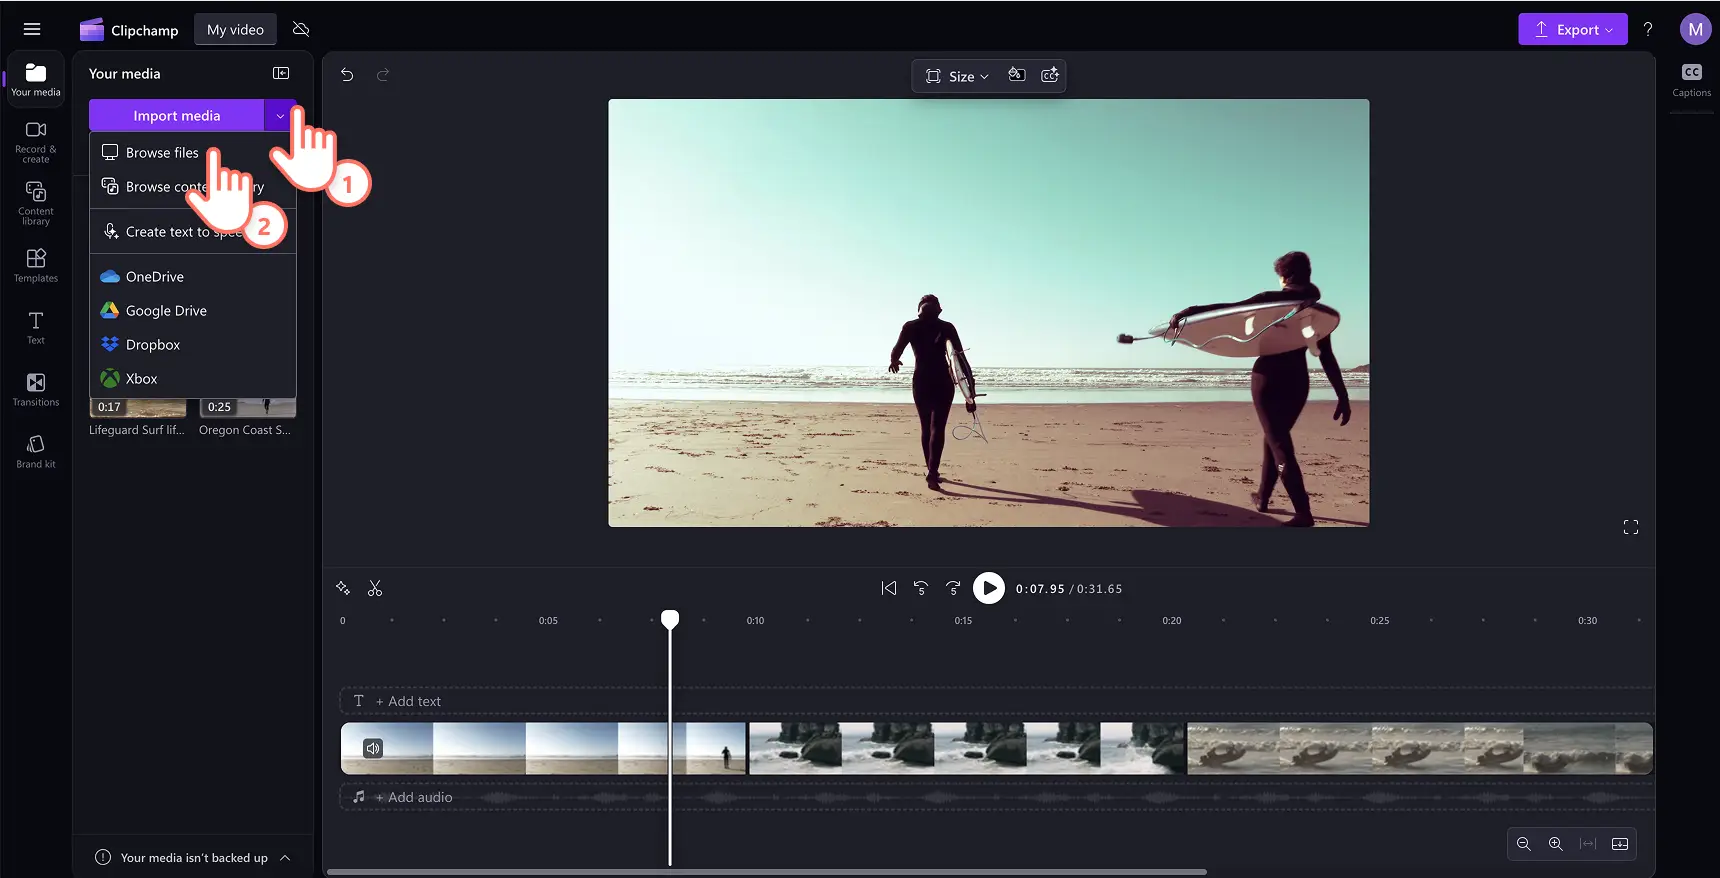The height and width of the screenshot is (878, 1720).
Task: Select Browse content library menu item
Action: [193, 187]
